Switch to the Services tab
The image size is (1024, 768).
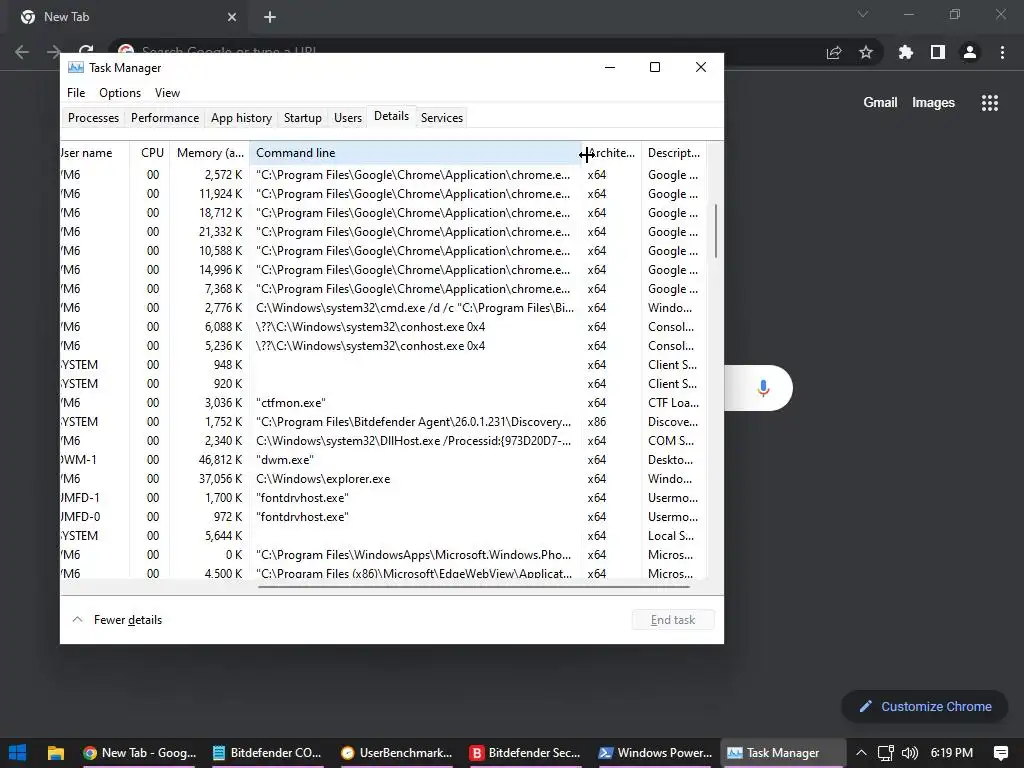(x=441, y=118)
